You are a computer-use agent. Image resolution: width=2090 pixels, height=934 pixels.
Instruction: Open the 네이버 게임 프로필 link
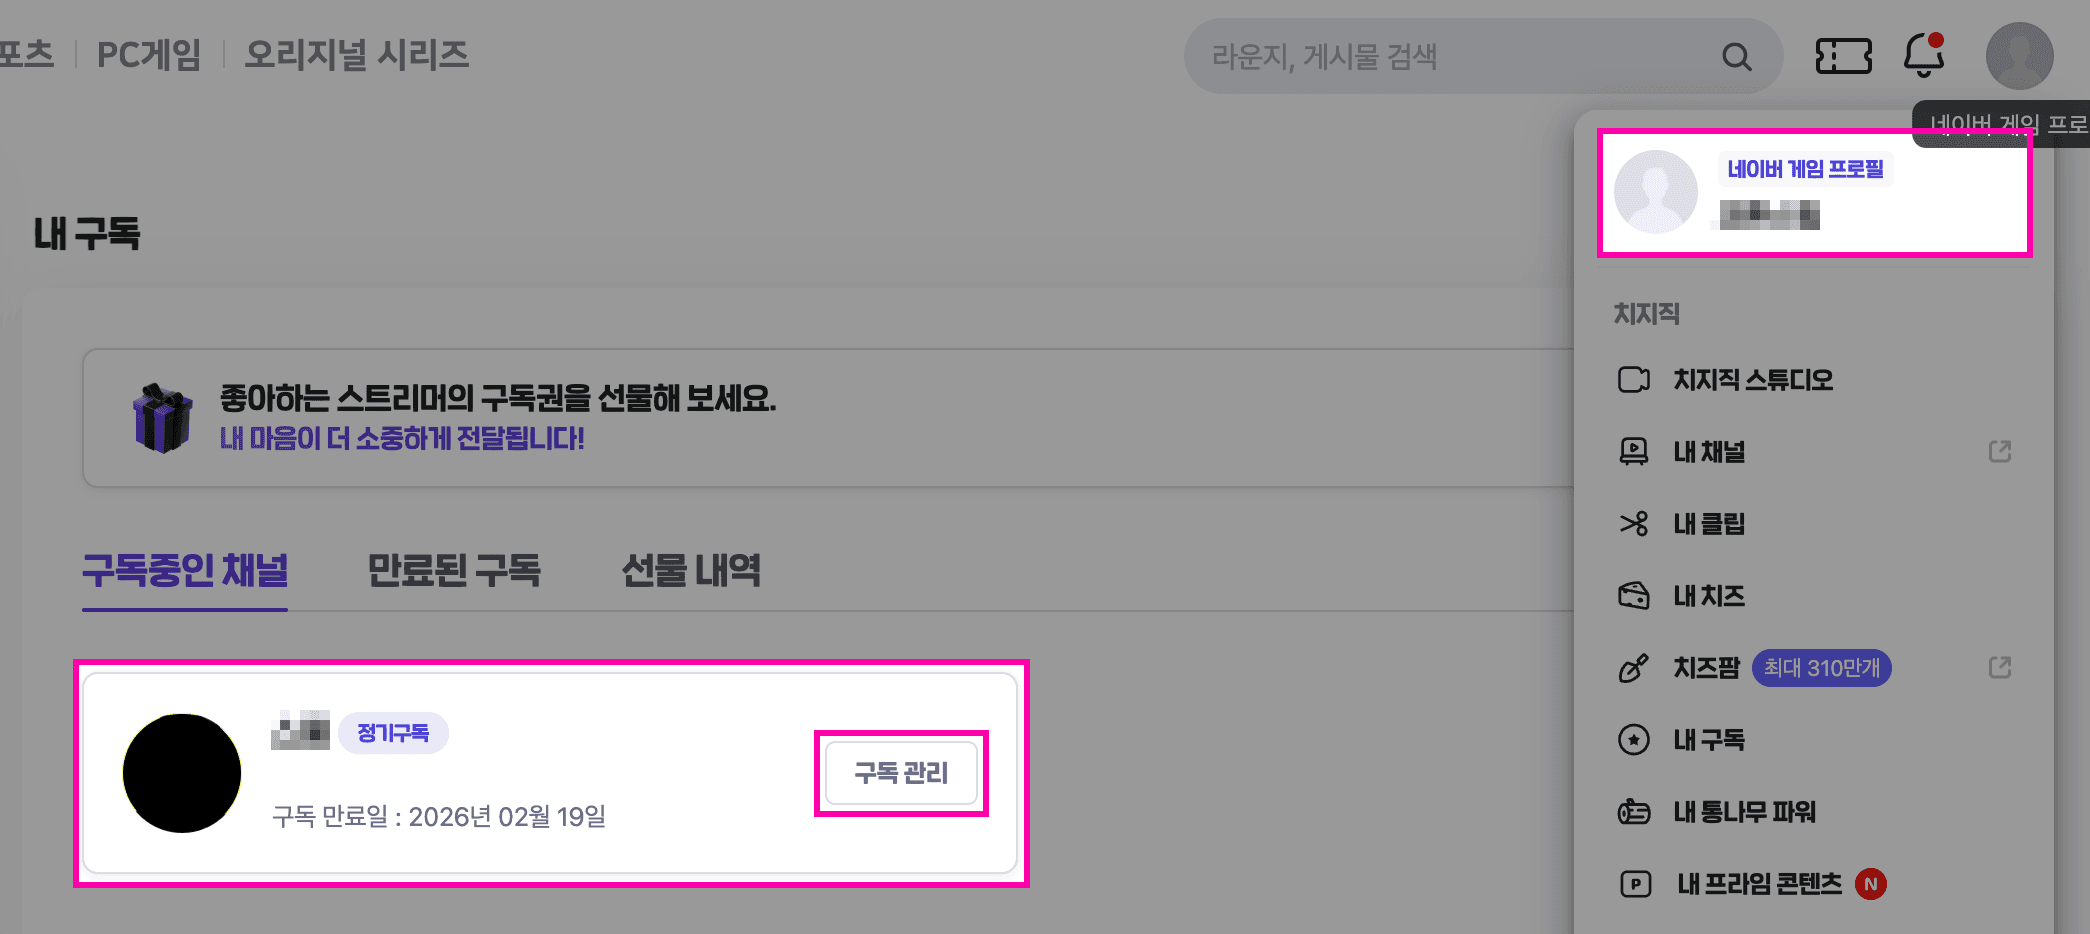1805,169
